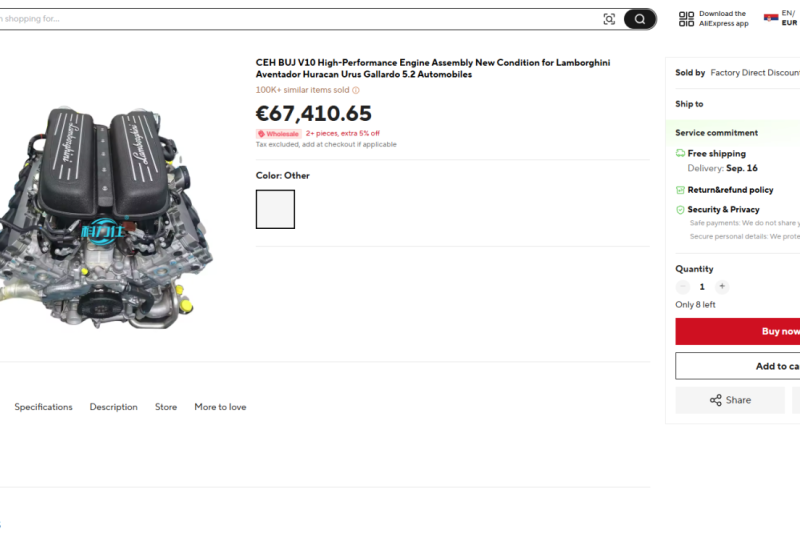This screenshot has width=800, height=534.
Task: Click the Return&refund policy icon
Action: pyautogui.click(x=680, y=190)
